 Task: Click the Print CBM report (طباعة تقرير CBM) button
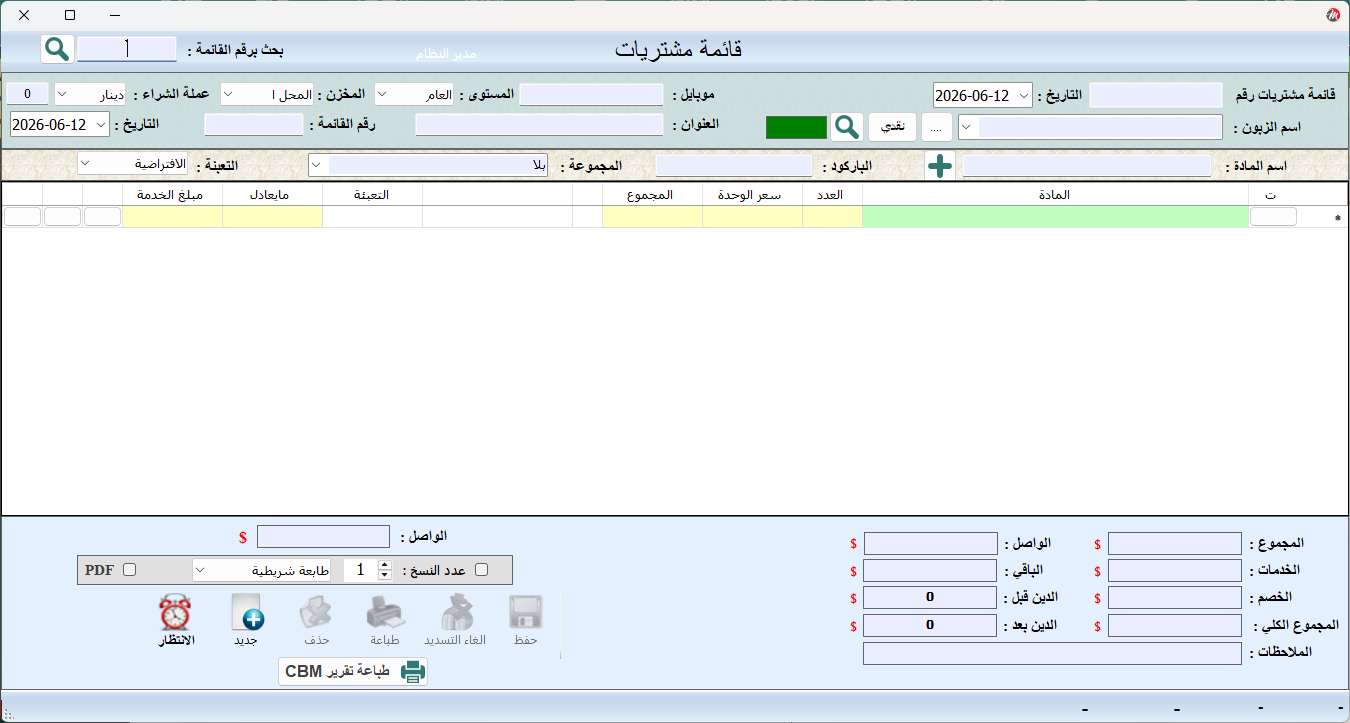[353, 672]
